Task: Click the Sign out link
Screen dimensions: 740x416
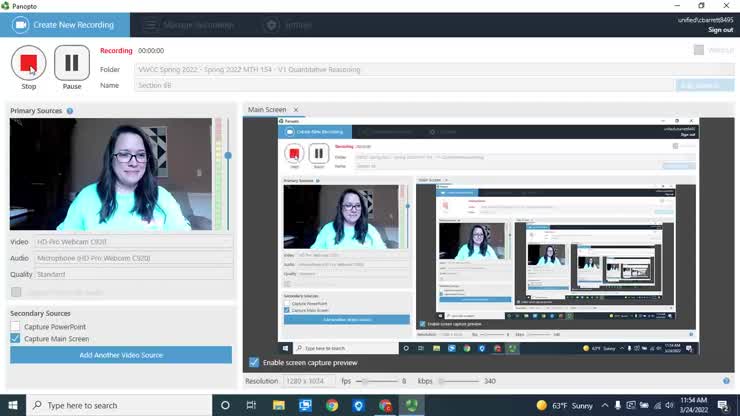Action: point(720,30)
